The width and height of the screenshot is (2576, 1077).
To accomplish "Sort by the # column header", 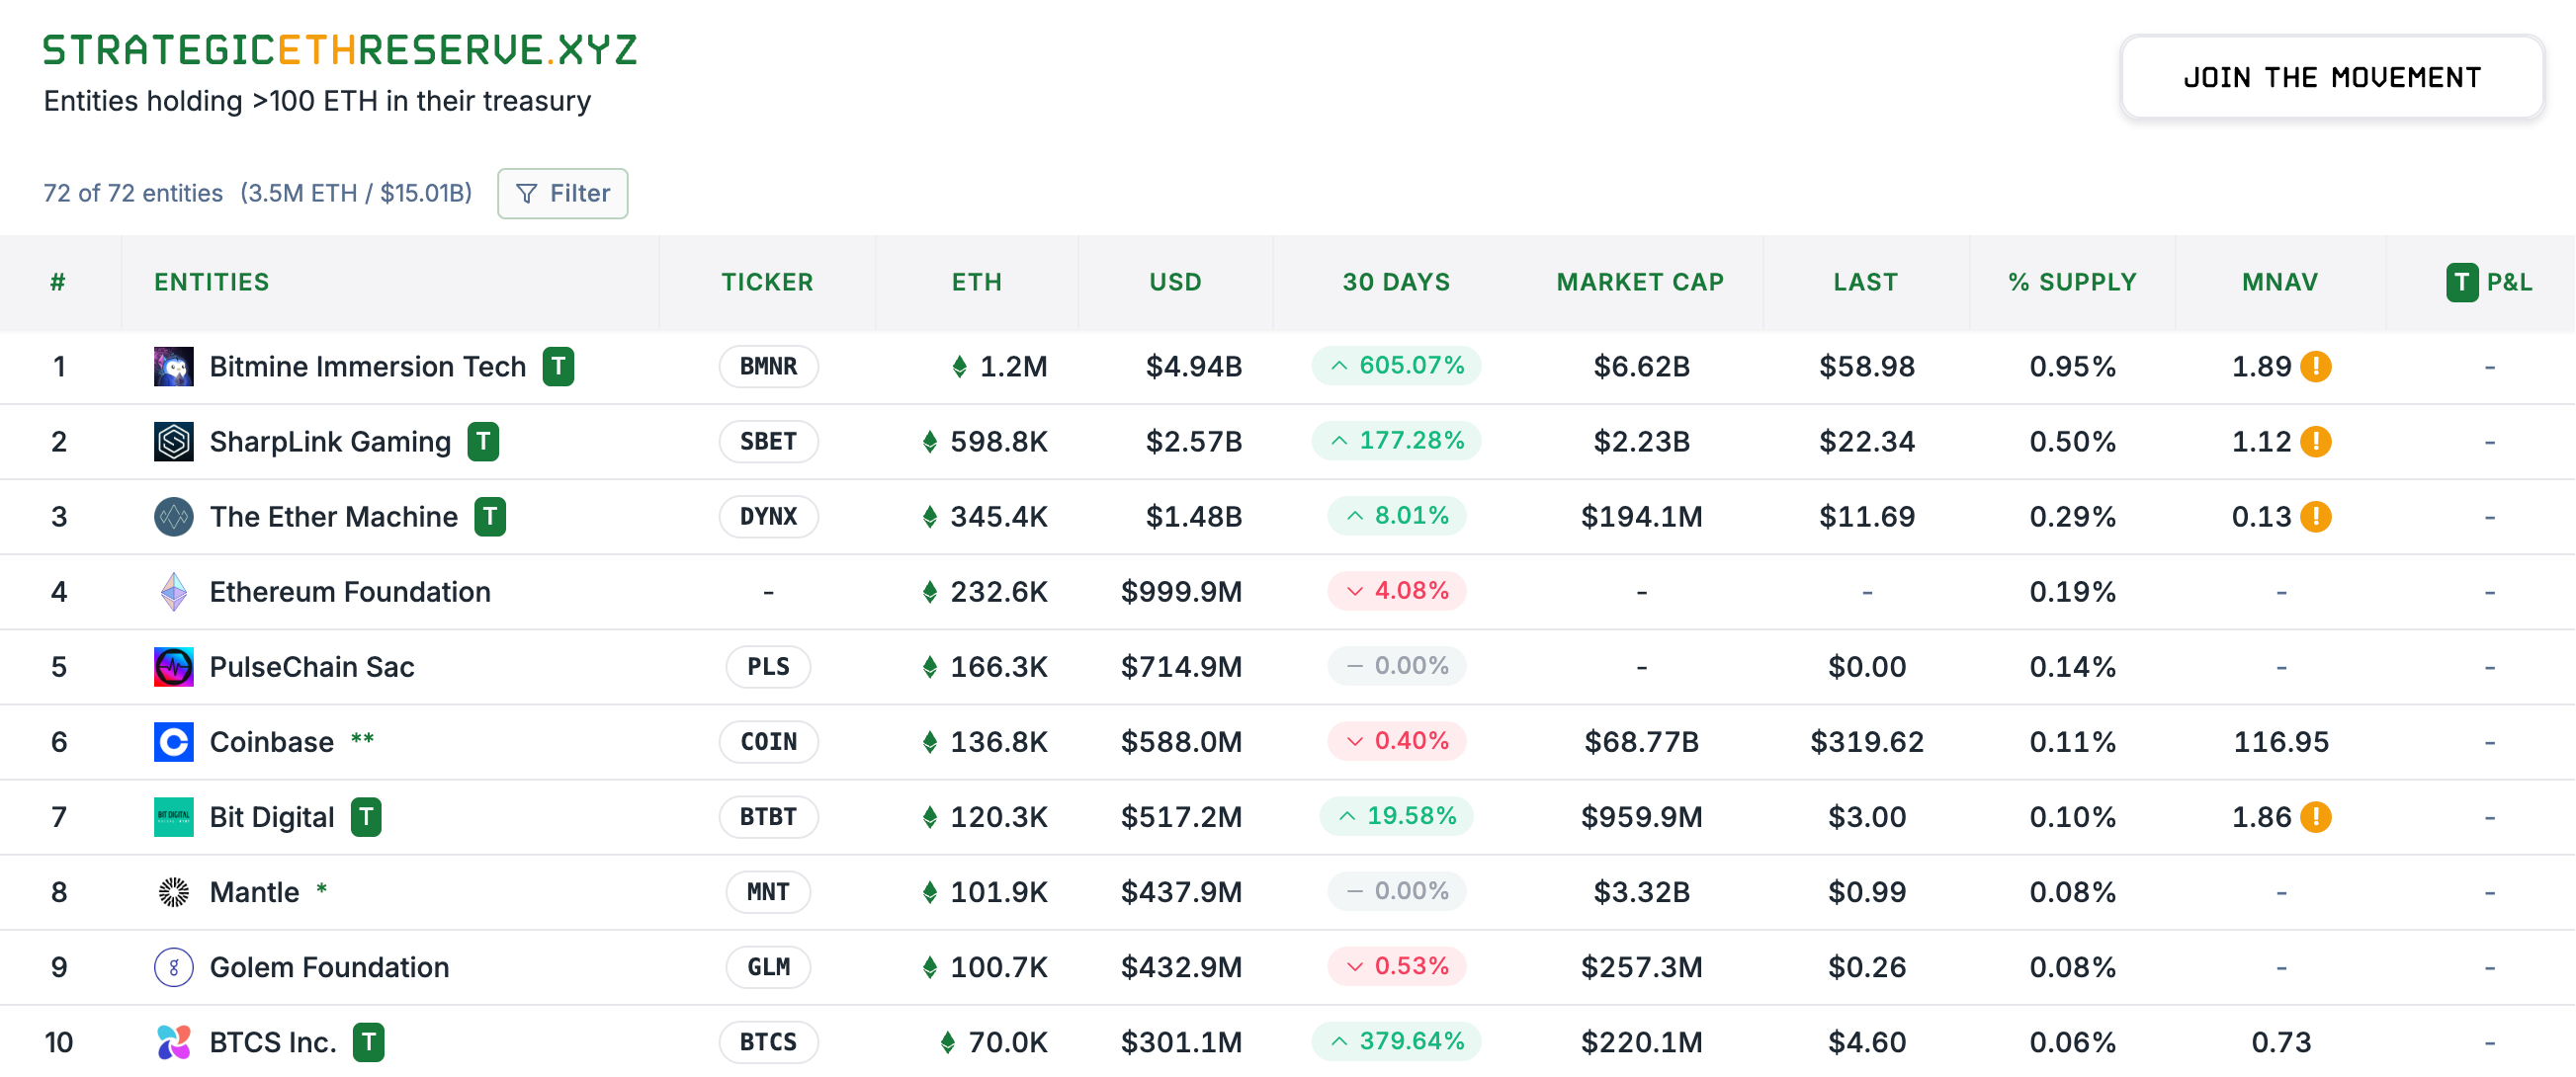I will coord(58,282).
